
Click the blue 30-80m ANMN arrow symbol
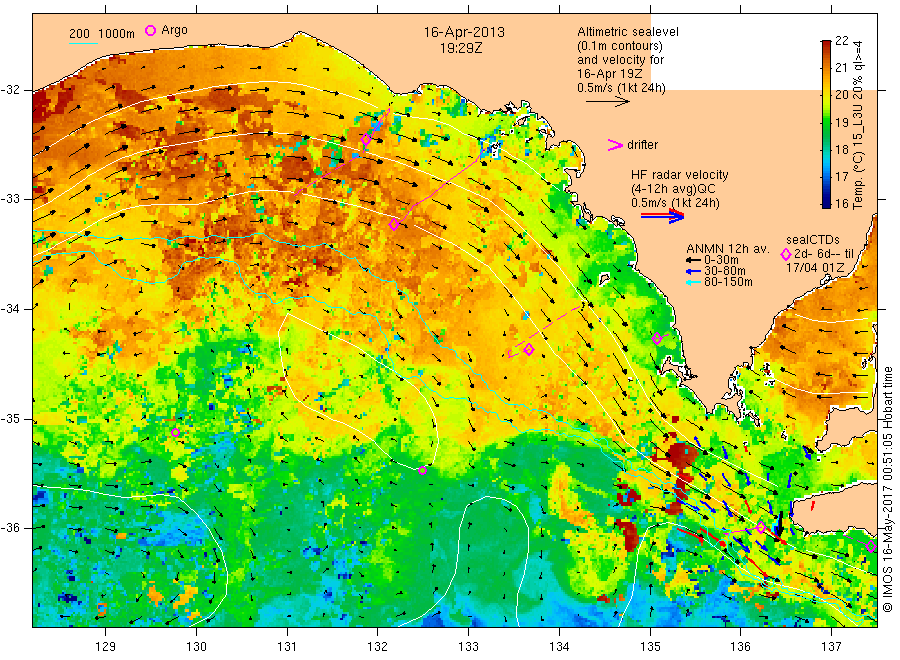pyautogui.click(x=692, y=271)
